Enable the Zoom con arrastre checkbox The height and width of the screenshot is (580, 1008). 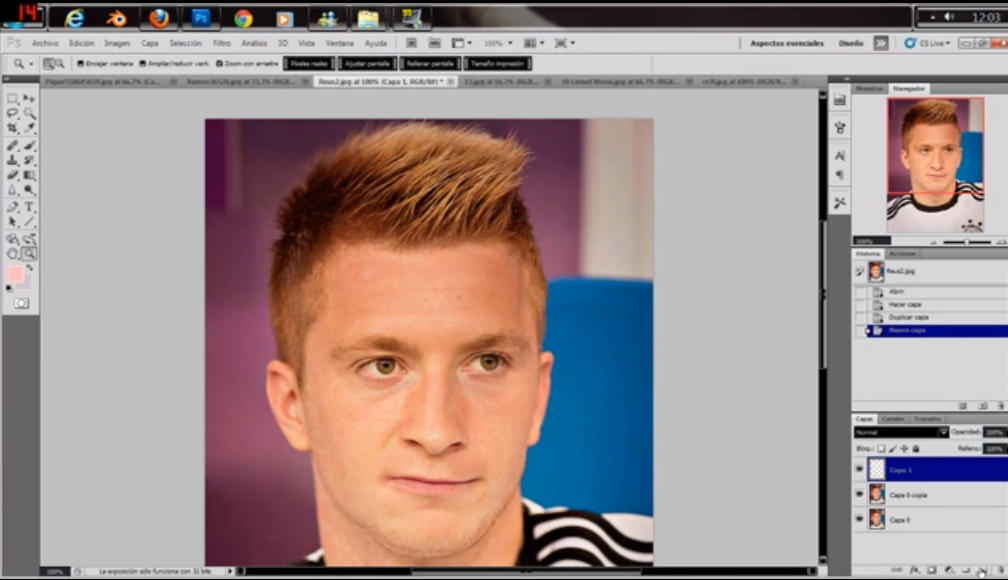(x=219, y=63)
